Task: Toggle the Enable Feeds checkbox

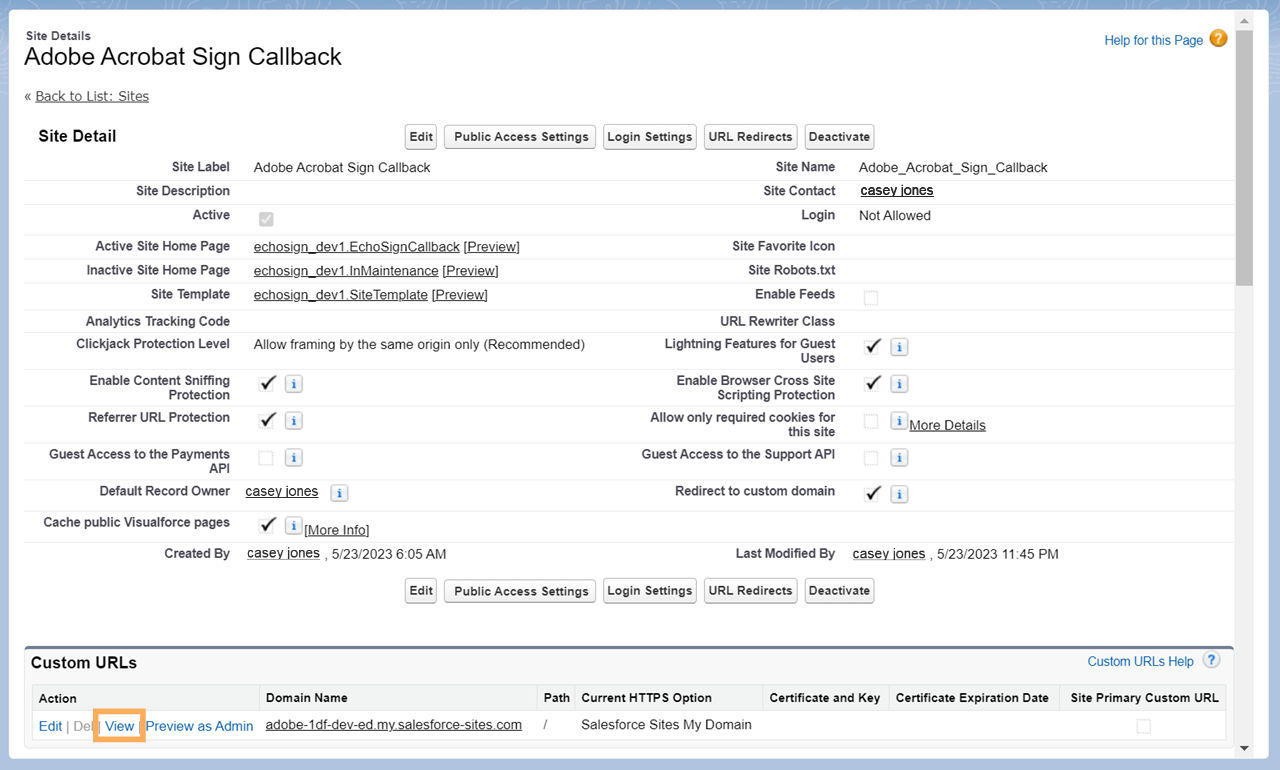Action: click(871, 298)
